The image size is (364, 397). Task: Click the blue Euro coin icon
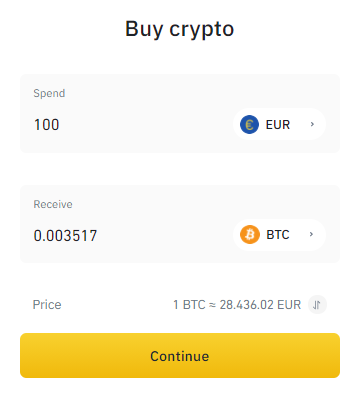(x=249, y=124)
